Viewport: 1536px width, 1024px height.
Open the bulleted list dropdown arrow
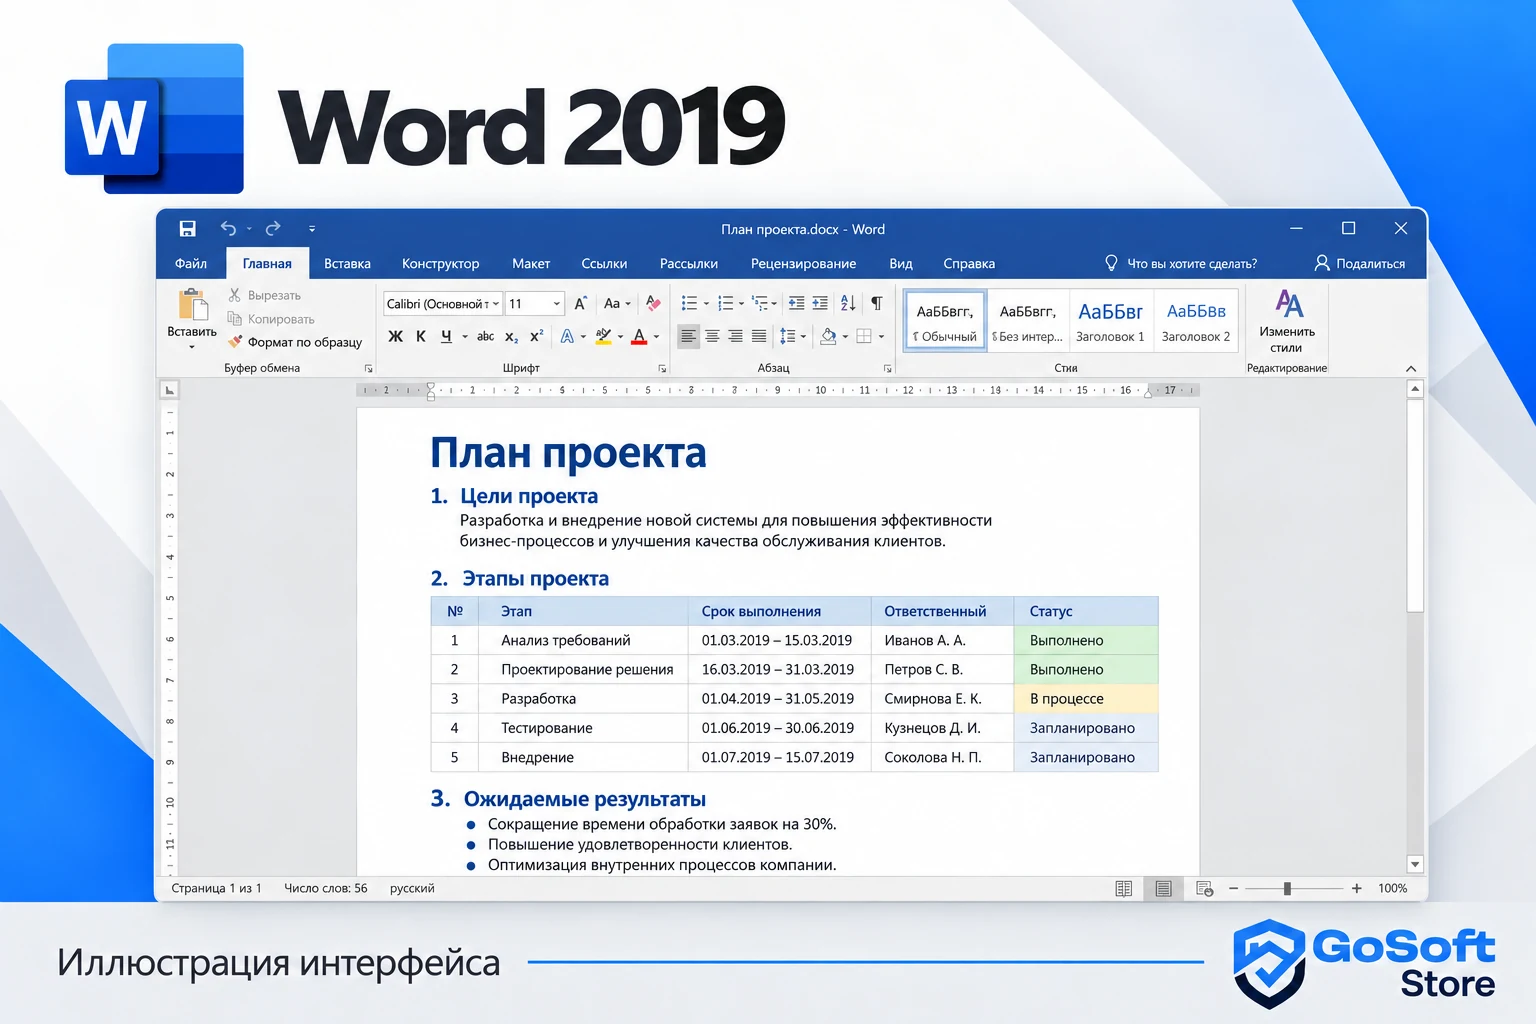706,304
